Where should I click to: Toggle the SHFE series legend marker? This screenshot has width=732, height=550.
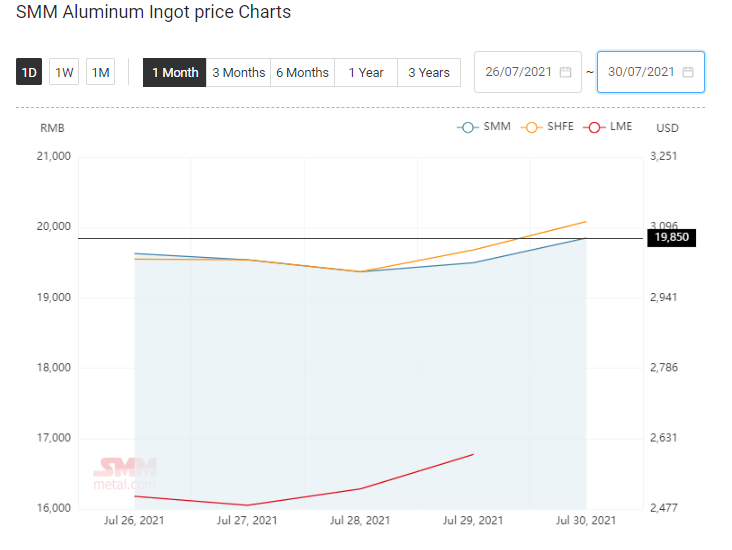pos(531,127)
